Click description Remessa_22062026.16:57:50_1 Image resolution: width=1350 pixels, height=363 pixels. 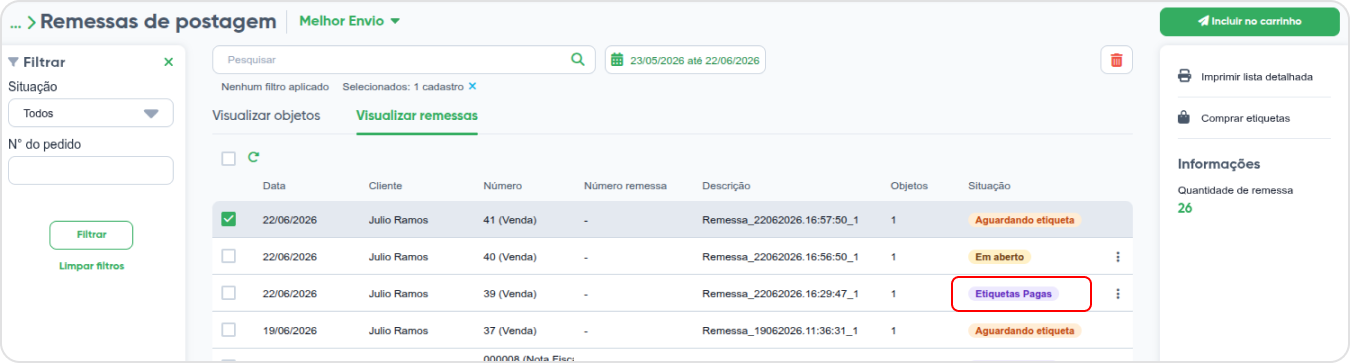[780, 220]
